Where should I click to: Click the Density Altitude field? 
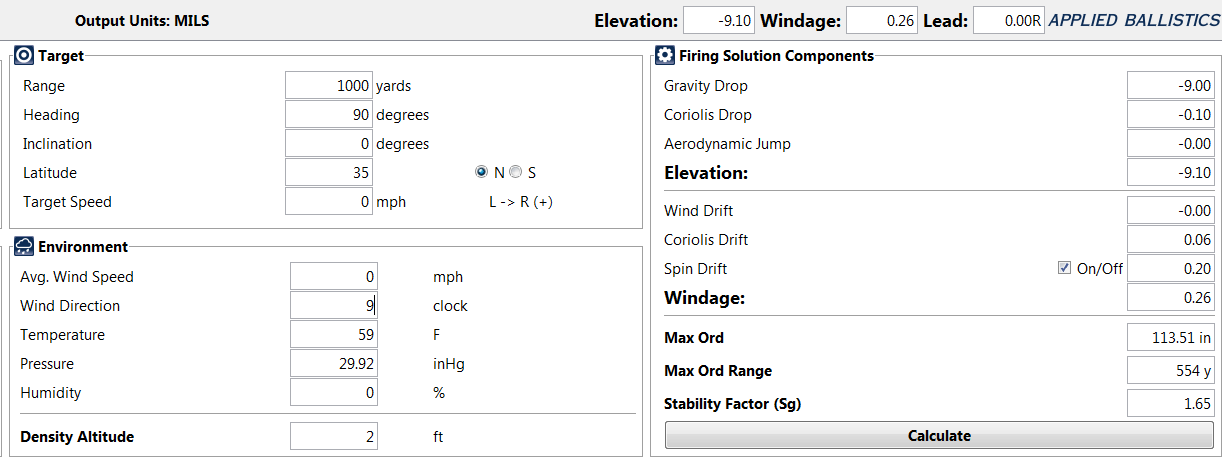click(334, 437)
